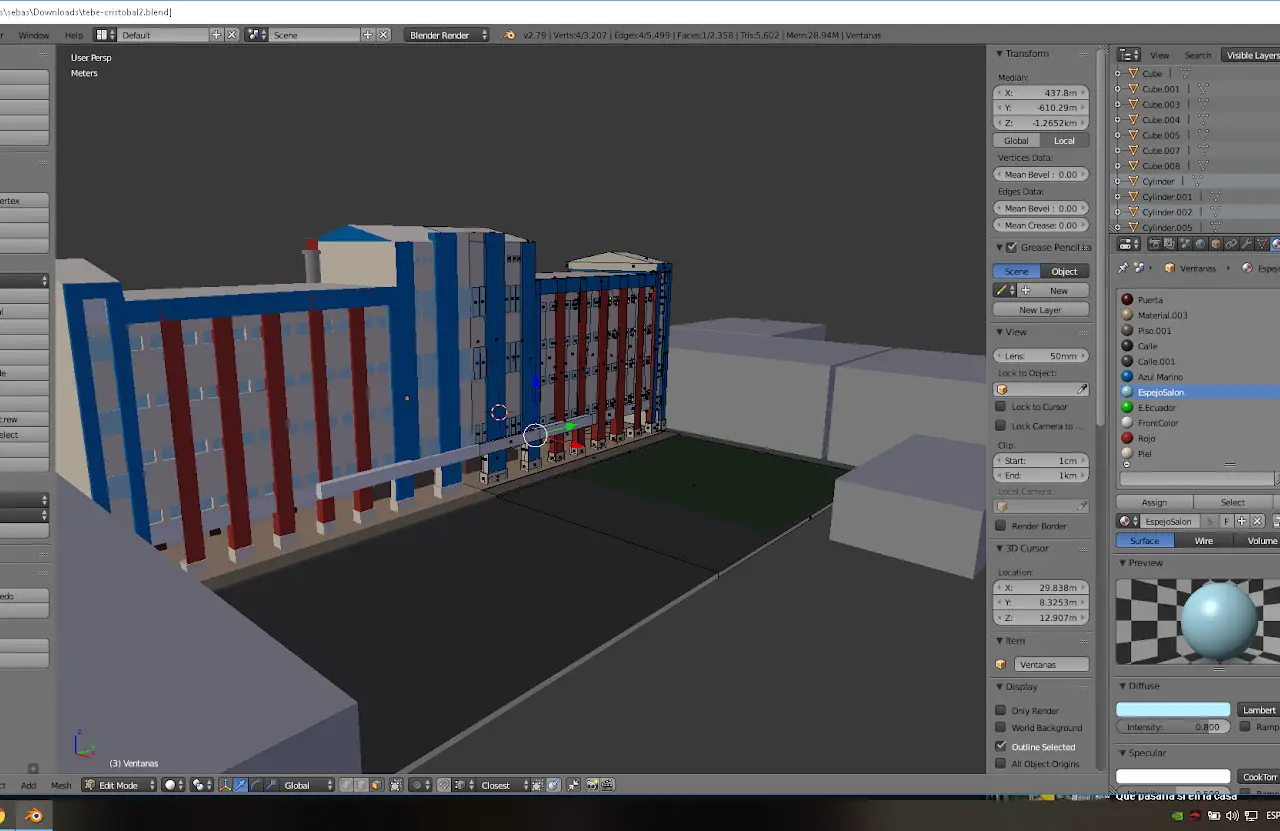The width and height of the screenshot is (1280, 831).
Task: Click the mesh data icon beside Cube.003
Action: coord(1203,104)
